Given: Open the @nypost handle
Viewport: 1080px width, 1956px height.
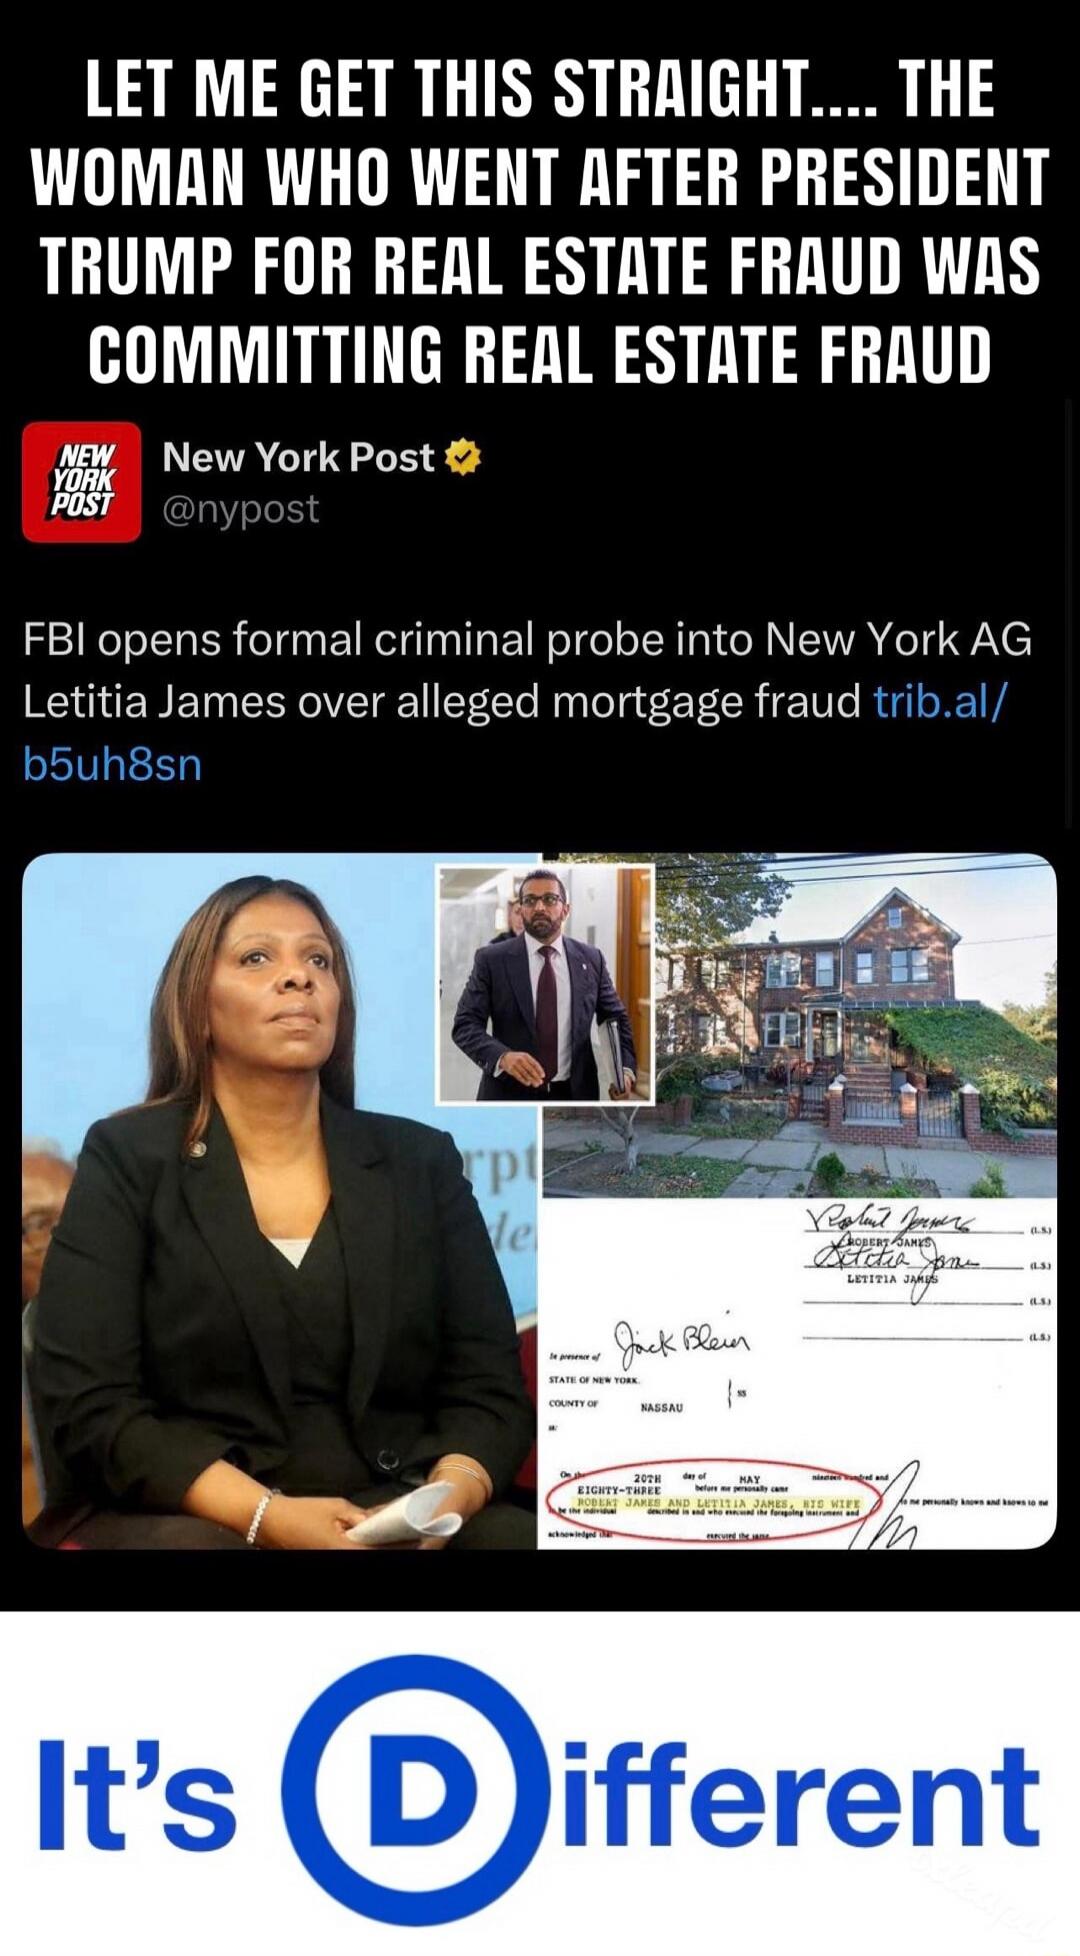Looking at the screenshot, I should (240, 509).
